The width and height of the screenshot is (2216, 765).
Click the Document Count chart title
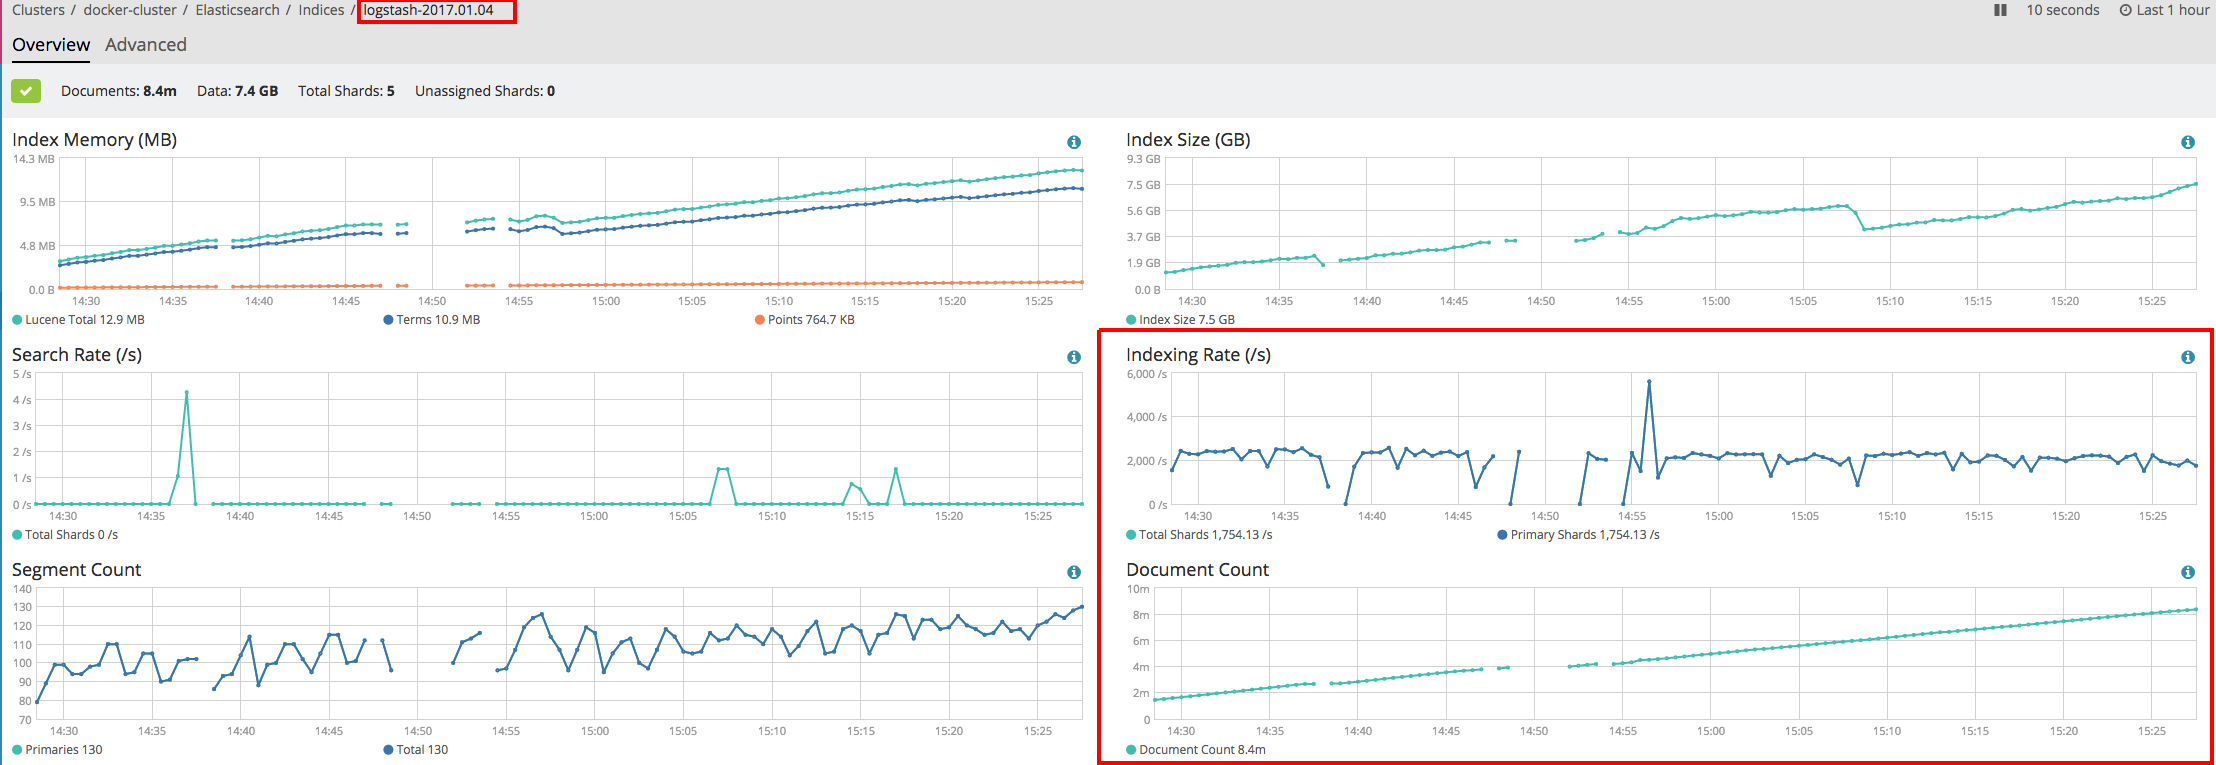[x=1197, y=570]
